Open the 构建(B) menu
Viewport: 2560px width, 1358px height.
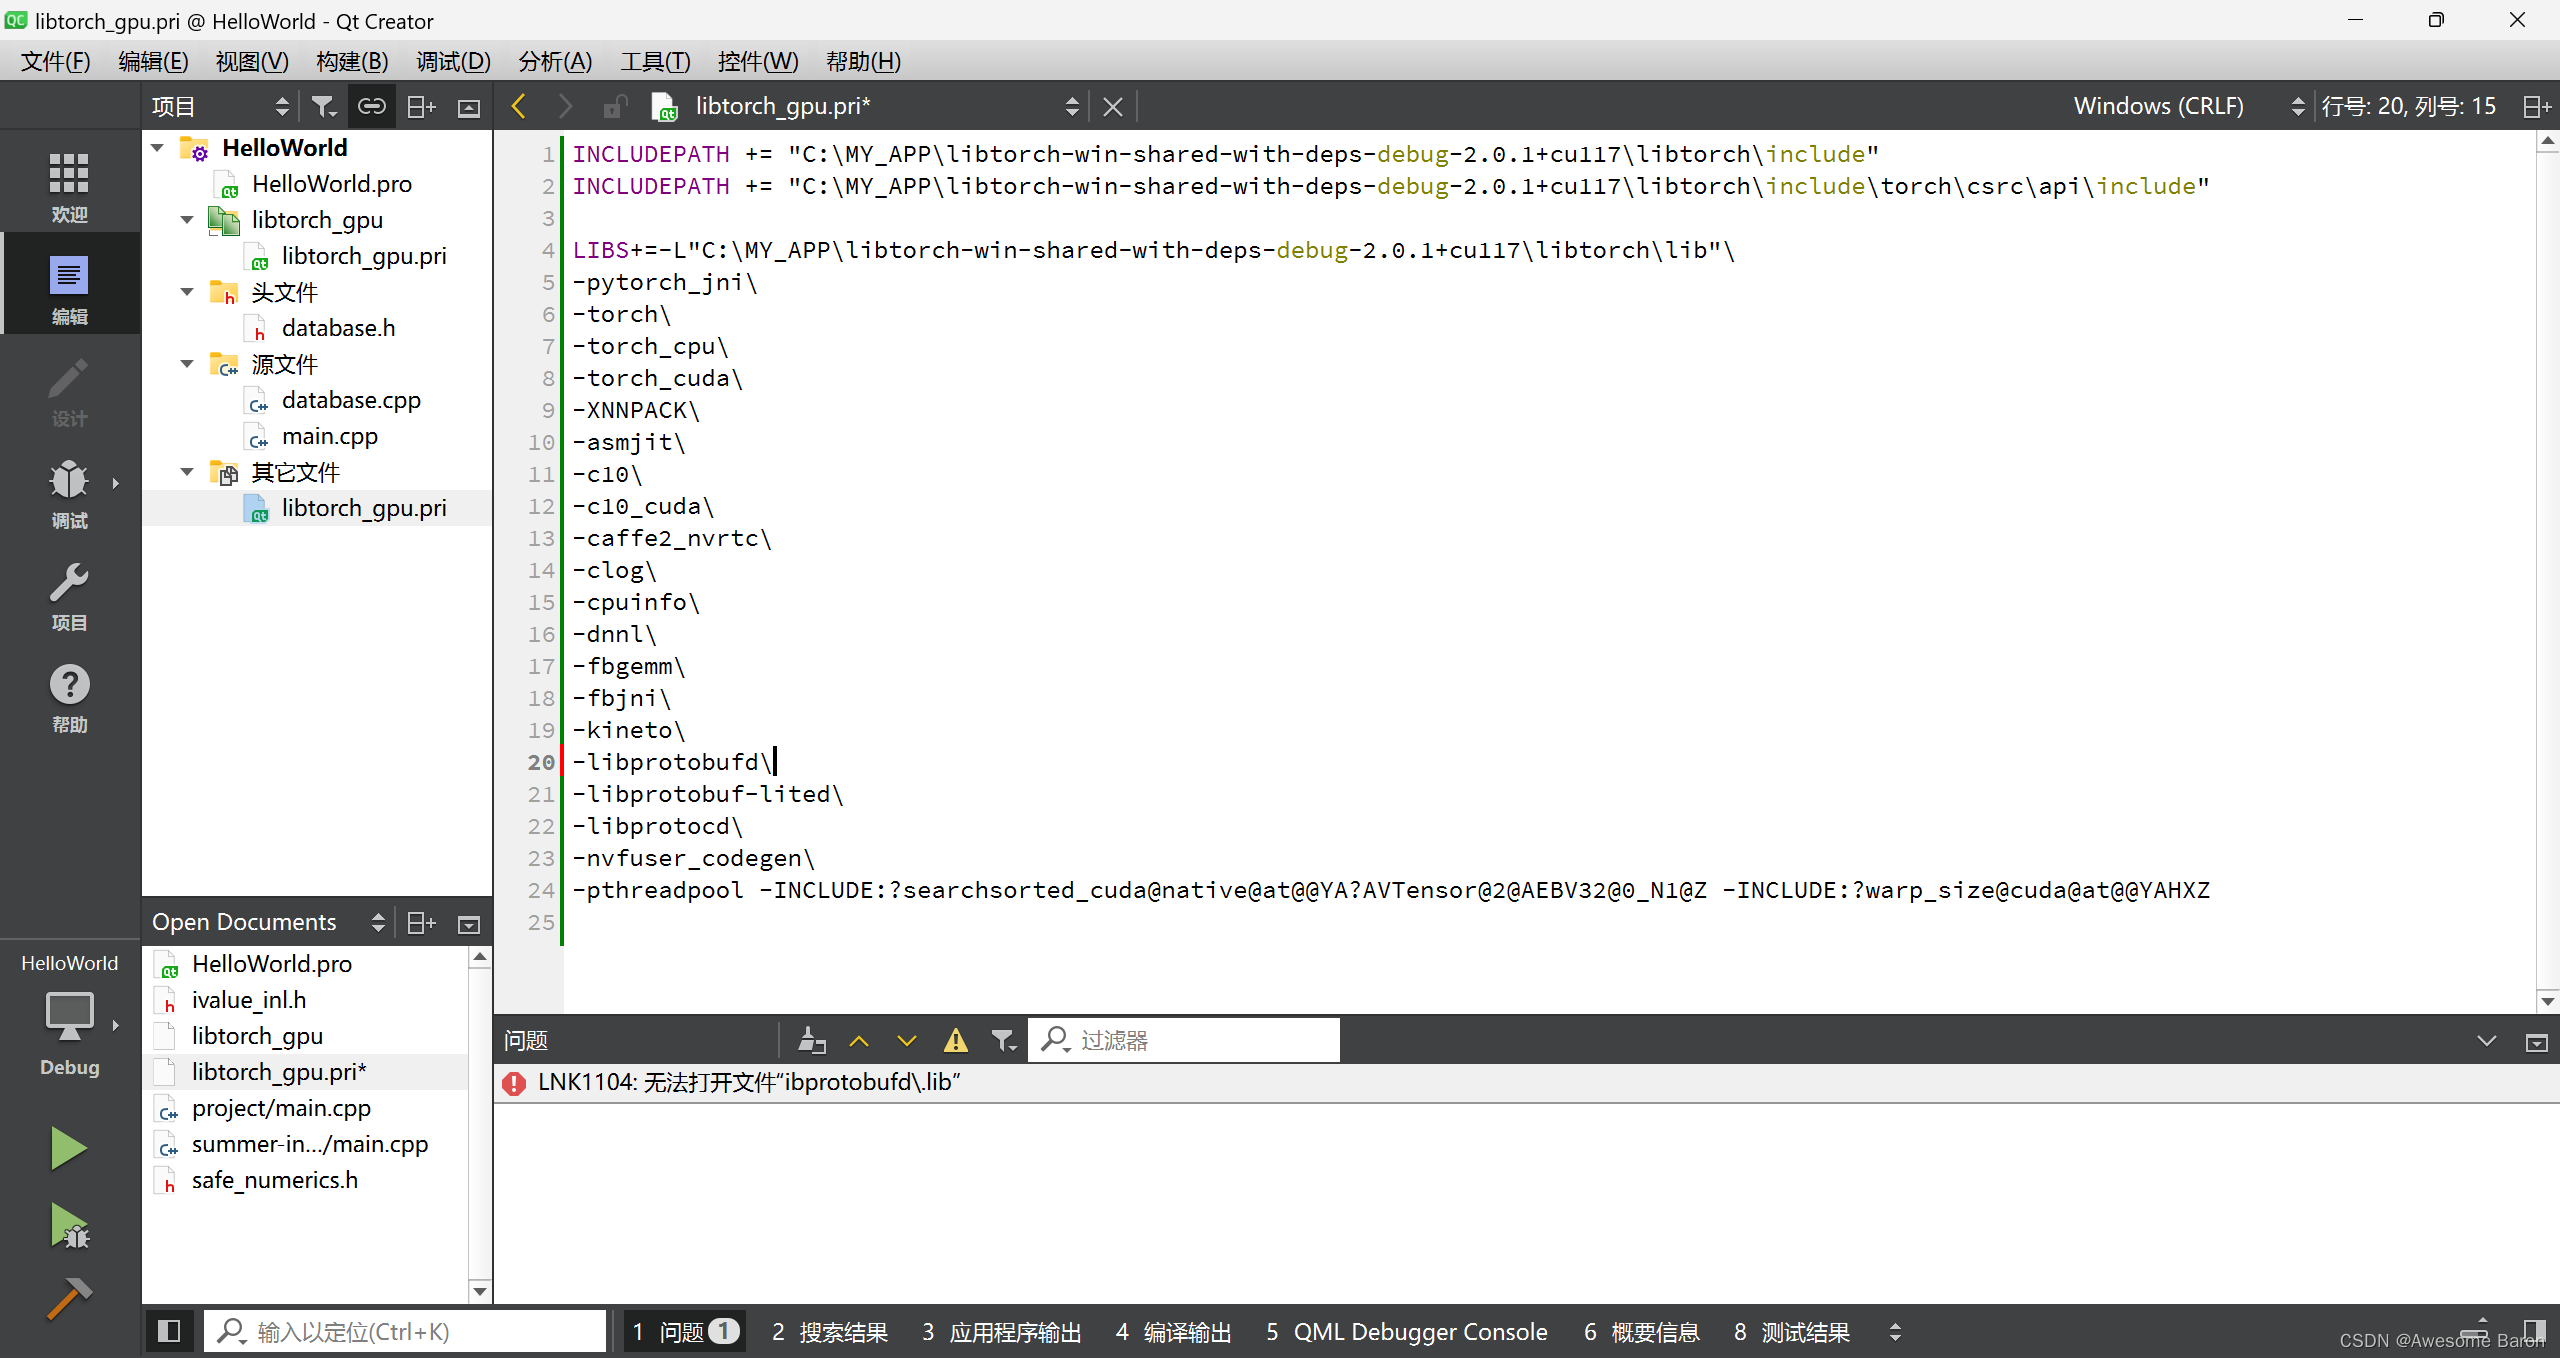(x=352, y=62)
